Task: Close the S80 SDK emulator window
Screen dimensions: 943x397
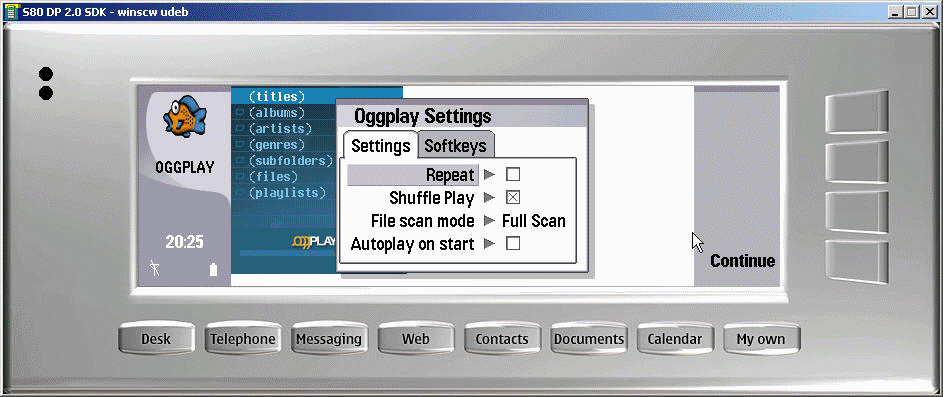Action: pos(929,11)
